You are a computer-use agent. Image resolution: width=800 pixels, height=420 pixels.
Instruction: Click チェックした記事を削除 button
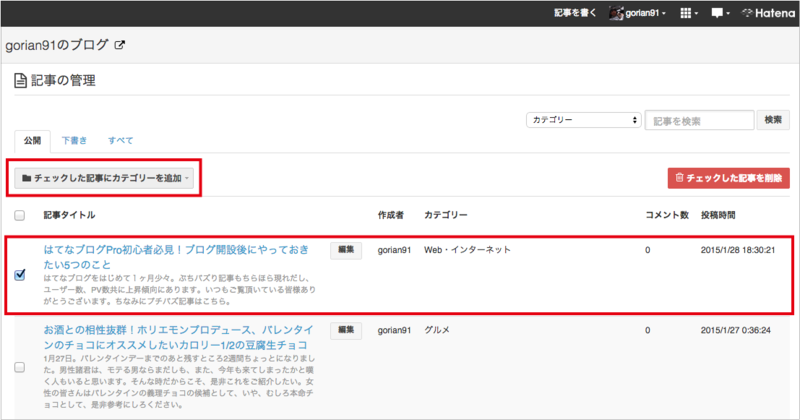click(x=729, y=178)
